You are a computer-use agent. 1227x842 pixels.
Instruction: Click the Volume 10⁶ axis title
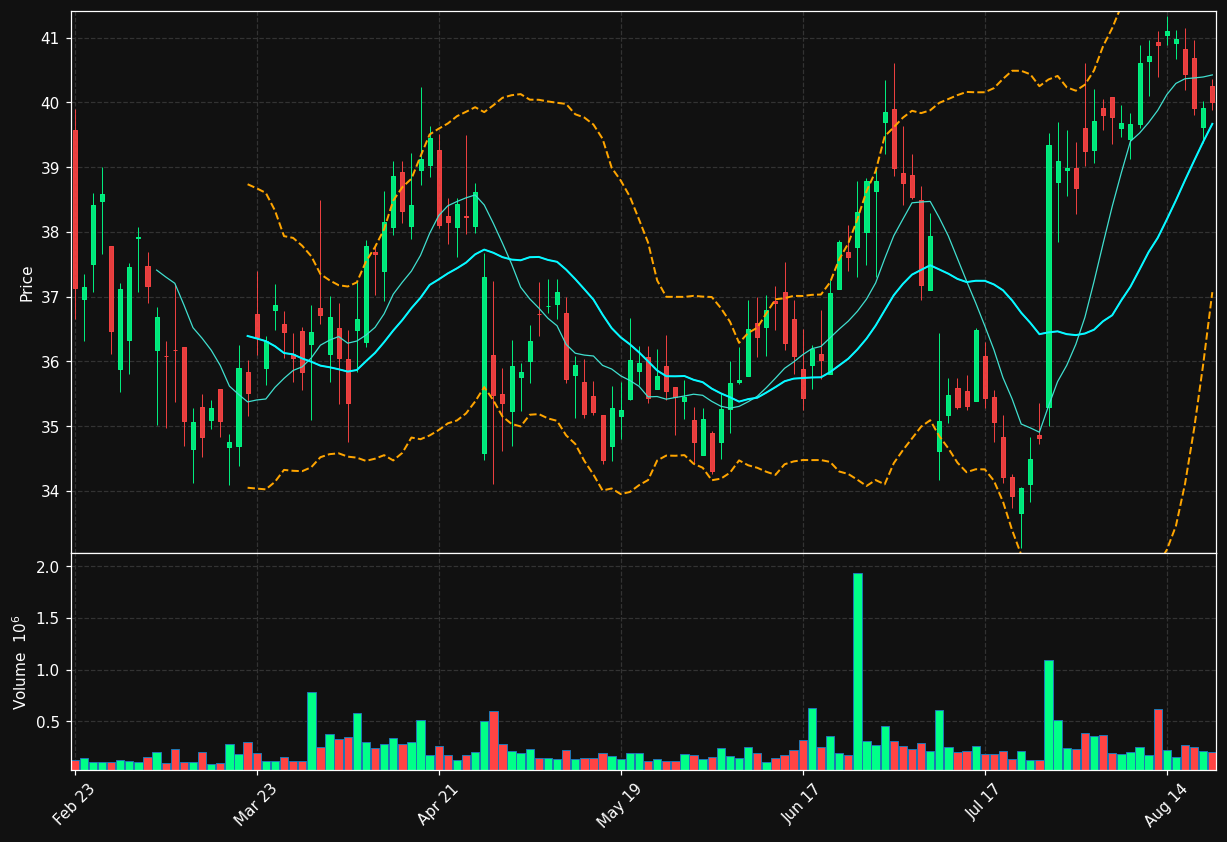[x=21, y=662]
